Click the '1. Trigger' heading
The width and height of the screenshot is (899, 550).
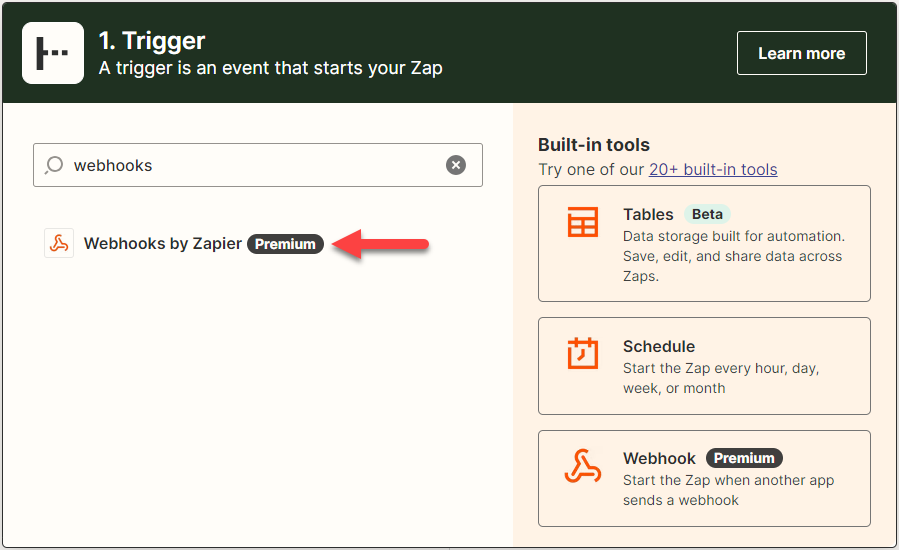pos(152,41)
